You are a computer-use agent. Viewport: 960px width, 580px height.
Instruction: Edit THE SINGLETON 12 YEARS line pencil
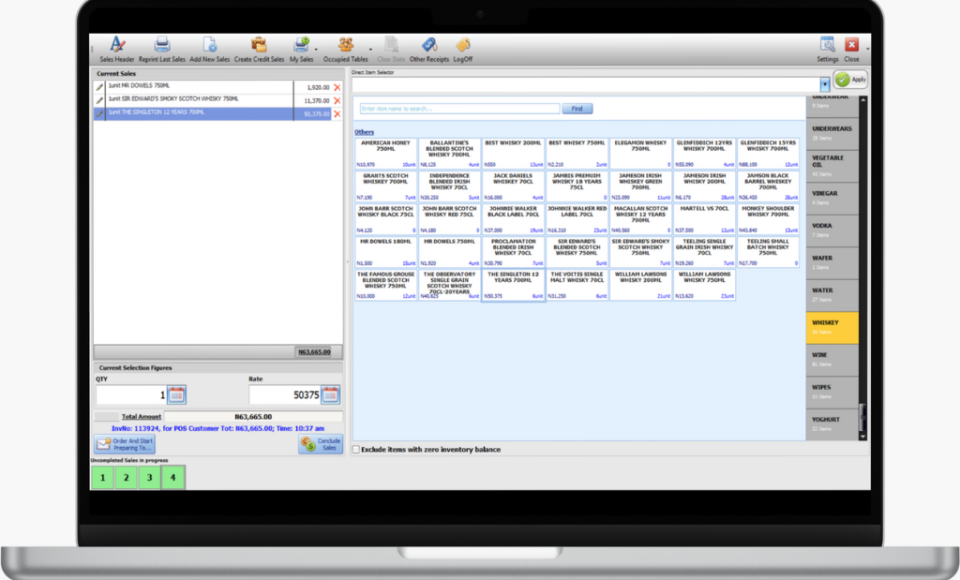[100, 114]
